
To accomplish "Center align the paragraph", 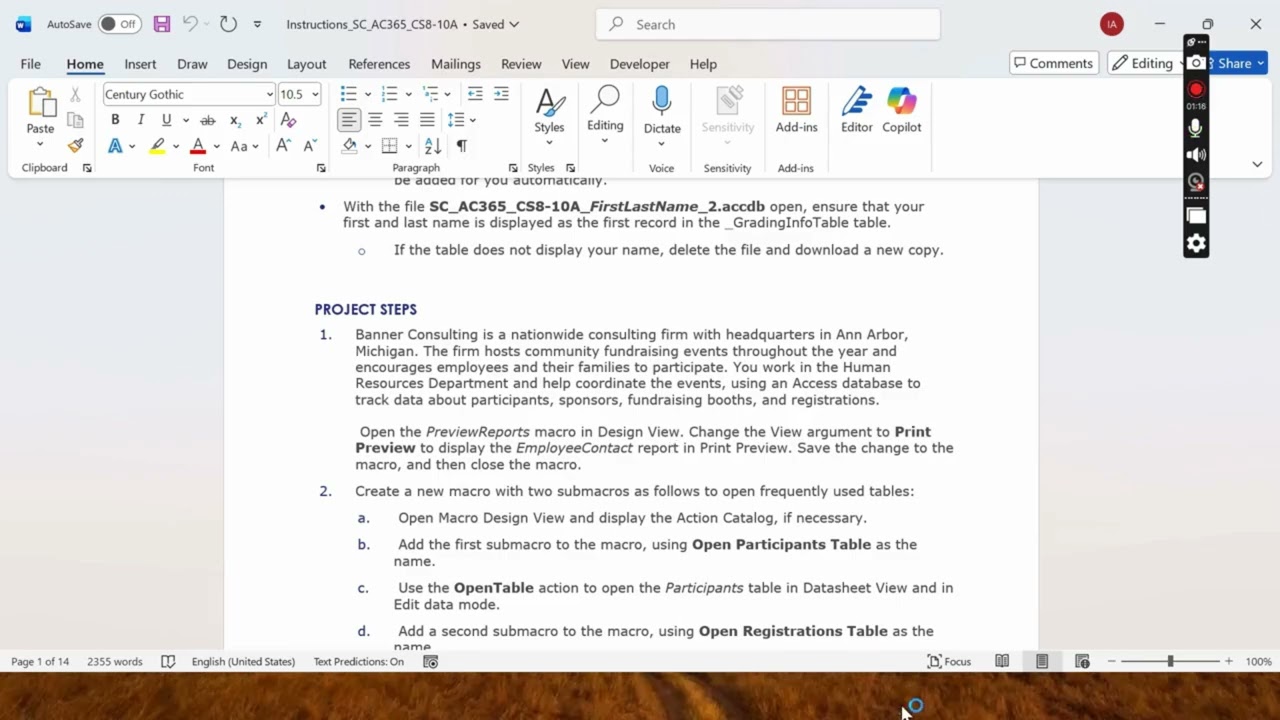I will pos(375,120).
